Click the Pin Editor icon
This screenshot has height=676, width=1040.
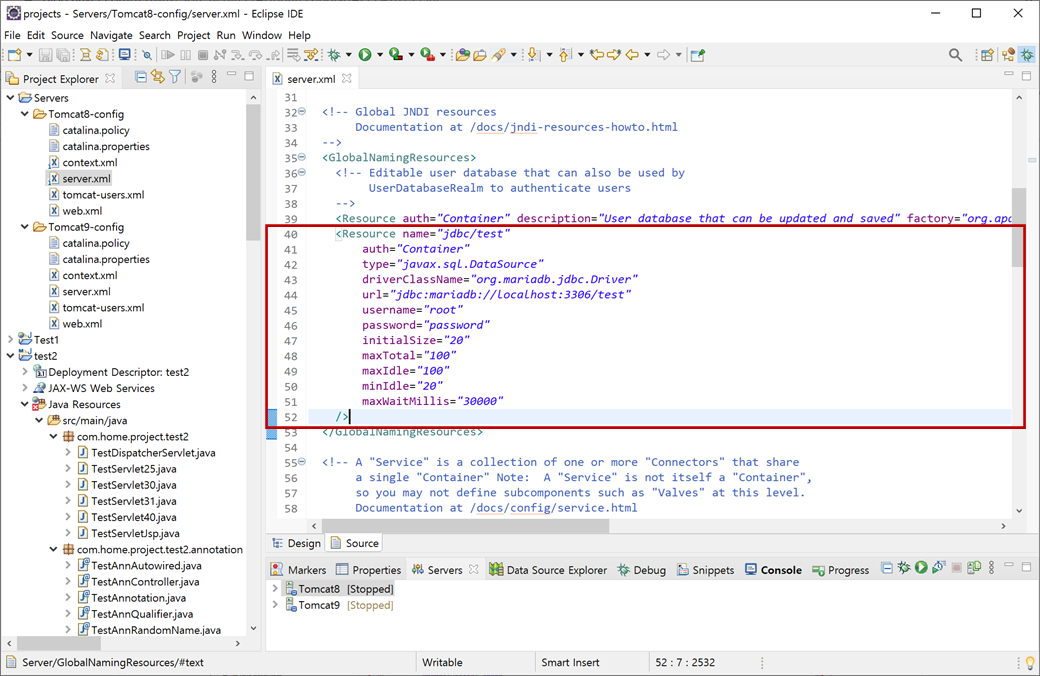coord(697,55)
